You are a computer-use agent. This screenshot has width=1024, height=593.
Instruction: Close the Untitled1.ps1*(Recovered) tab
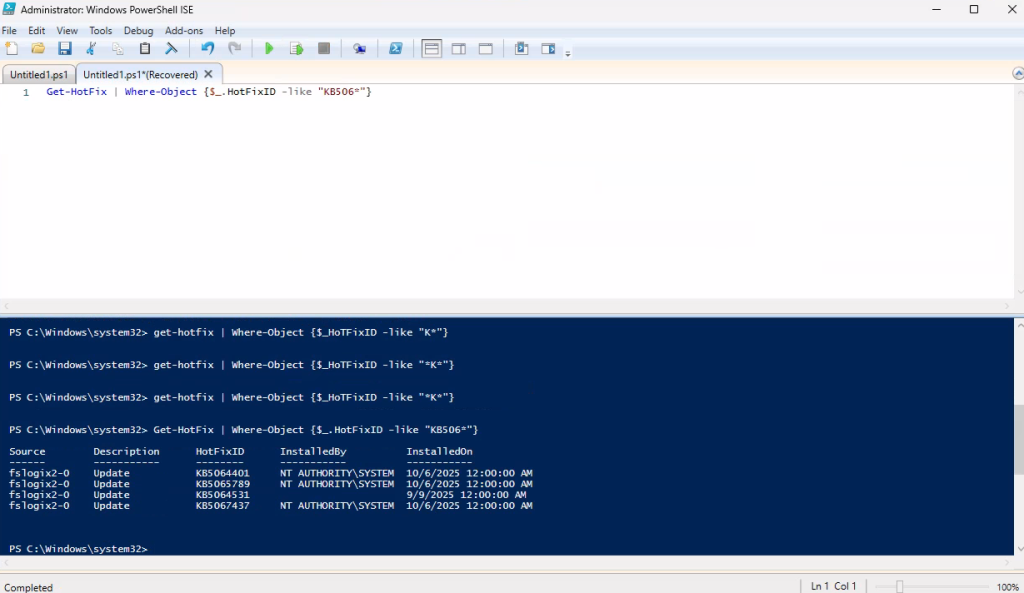pyautogui.click(x=209, y=74)
